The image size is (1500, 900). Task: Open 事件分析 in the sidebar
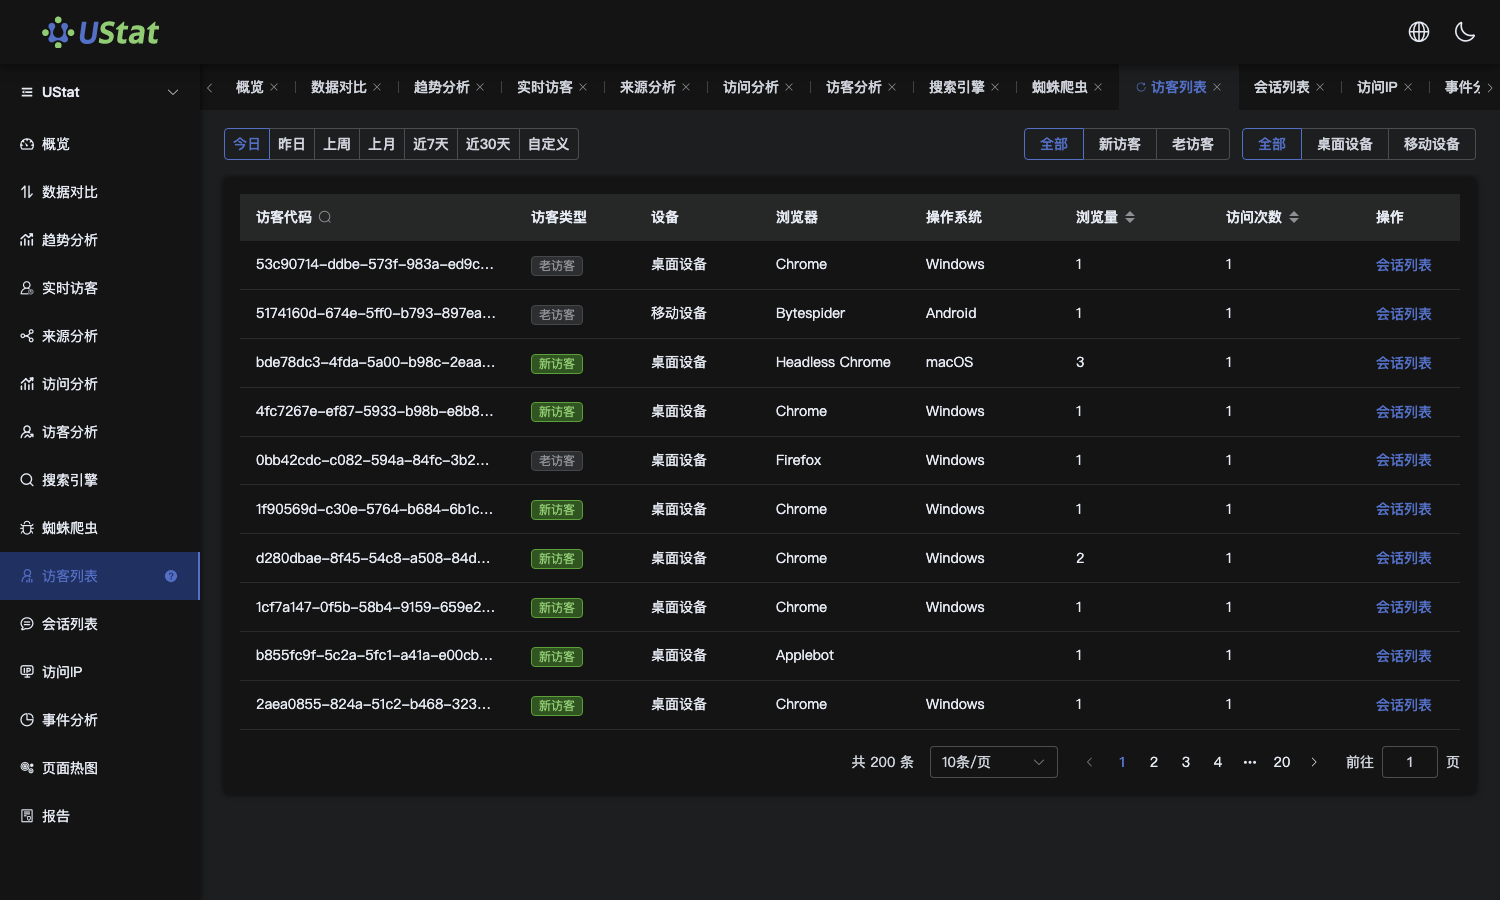pyautogui.click(x=100, y=720)
